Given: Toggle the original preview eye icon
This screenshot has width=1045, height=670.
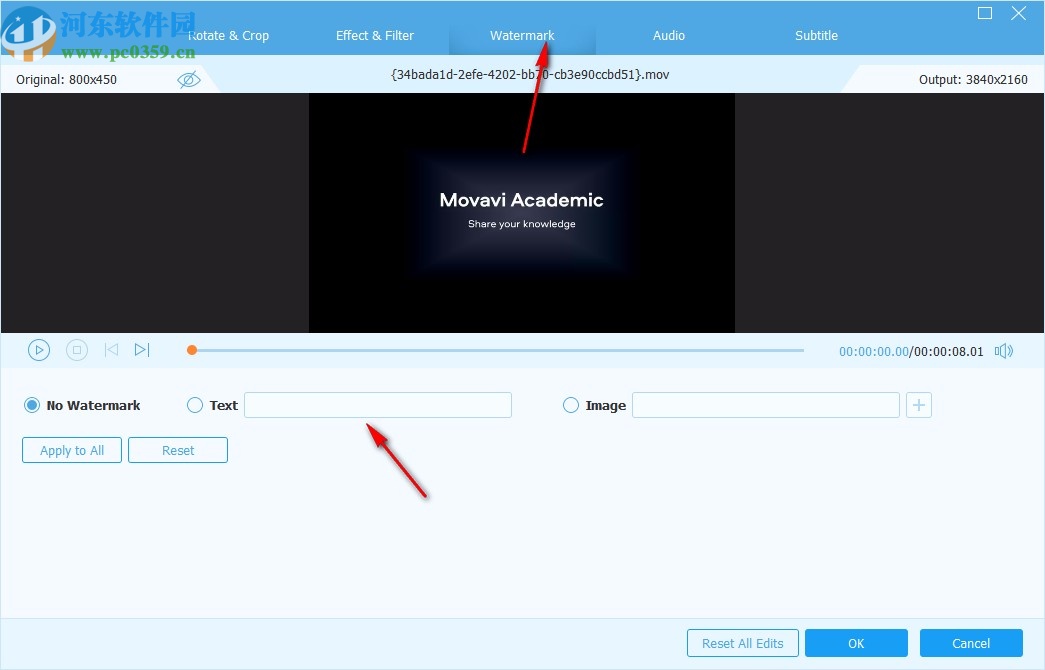Looking at the screenshot, I should click(x=189, y=80).
